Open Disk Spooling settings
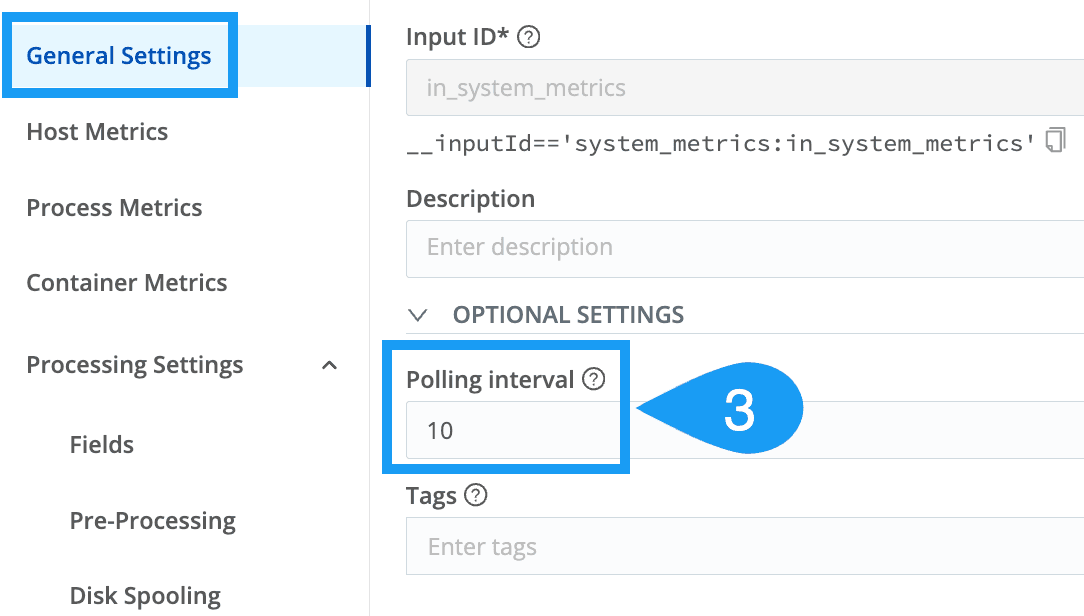 pyautogui.click(x=145, y=596)
